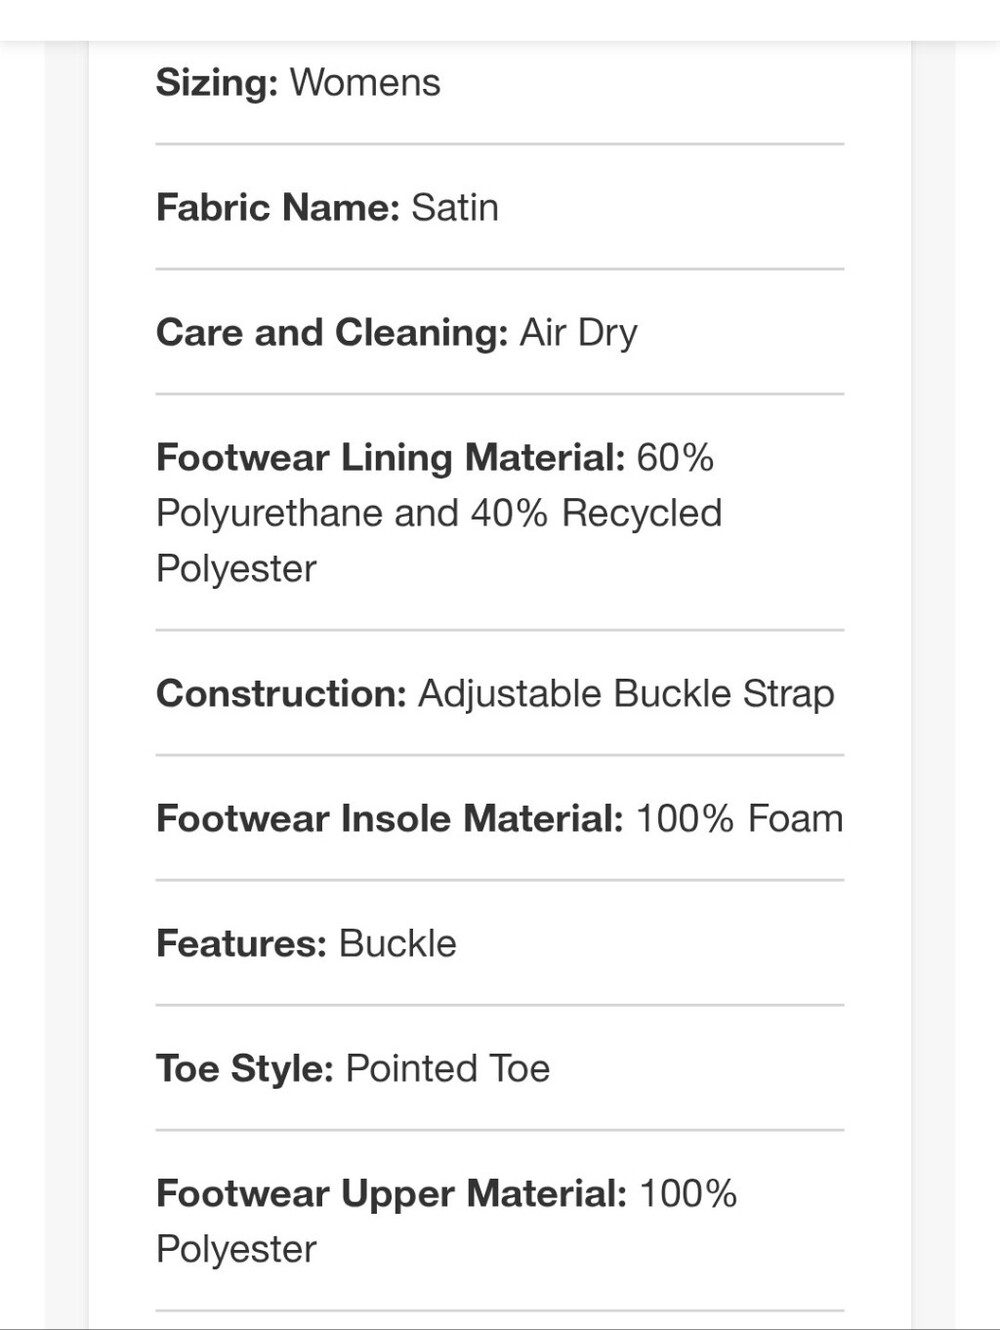
Task: Click the Toe Style label
Action: pos(245,1069)
